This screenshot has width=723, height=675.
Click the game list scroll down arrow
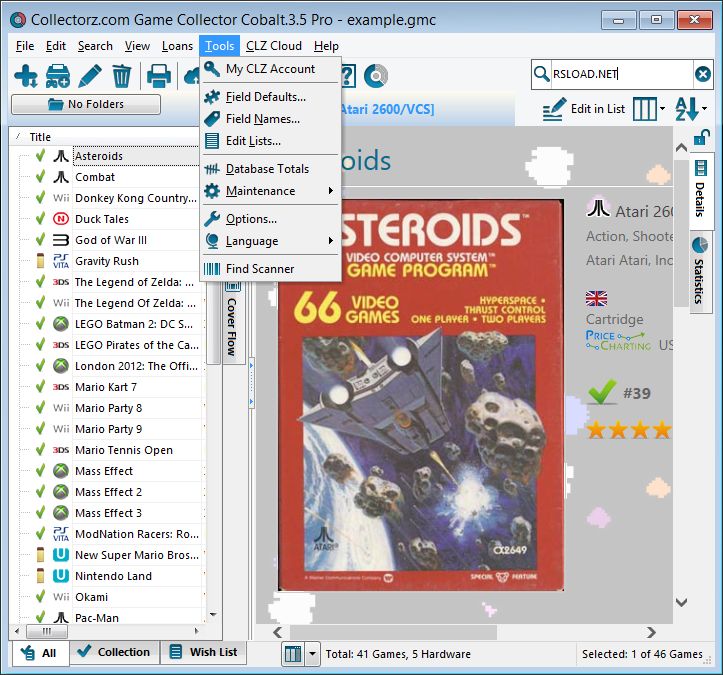213,615
